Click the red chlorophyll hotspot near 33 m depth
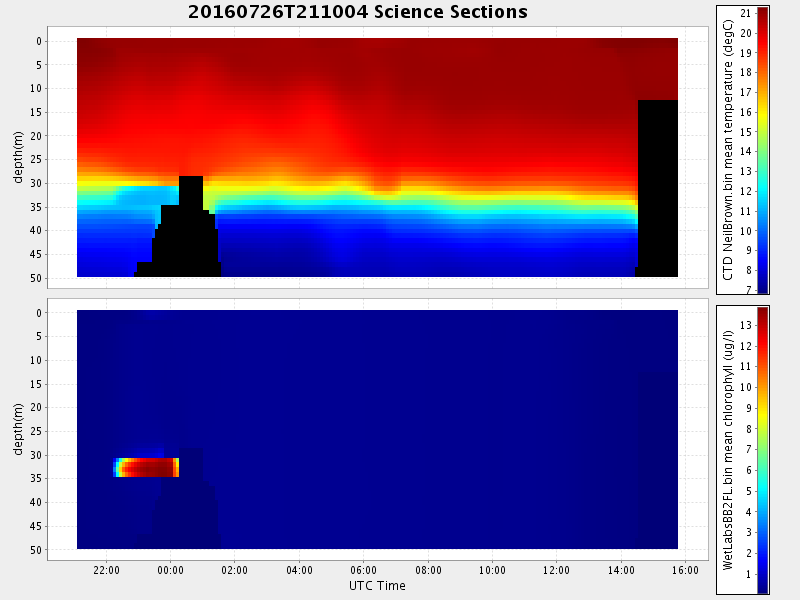 148,467
